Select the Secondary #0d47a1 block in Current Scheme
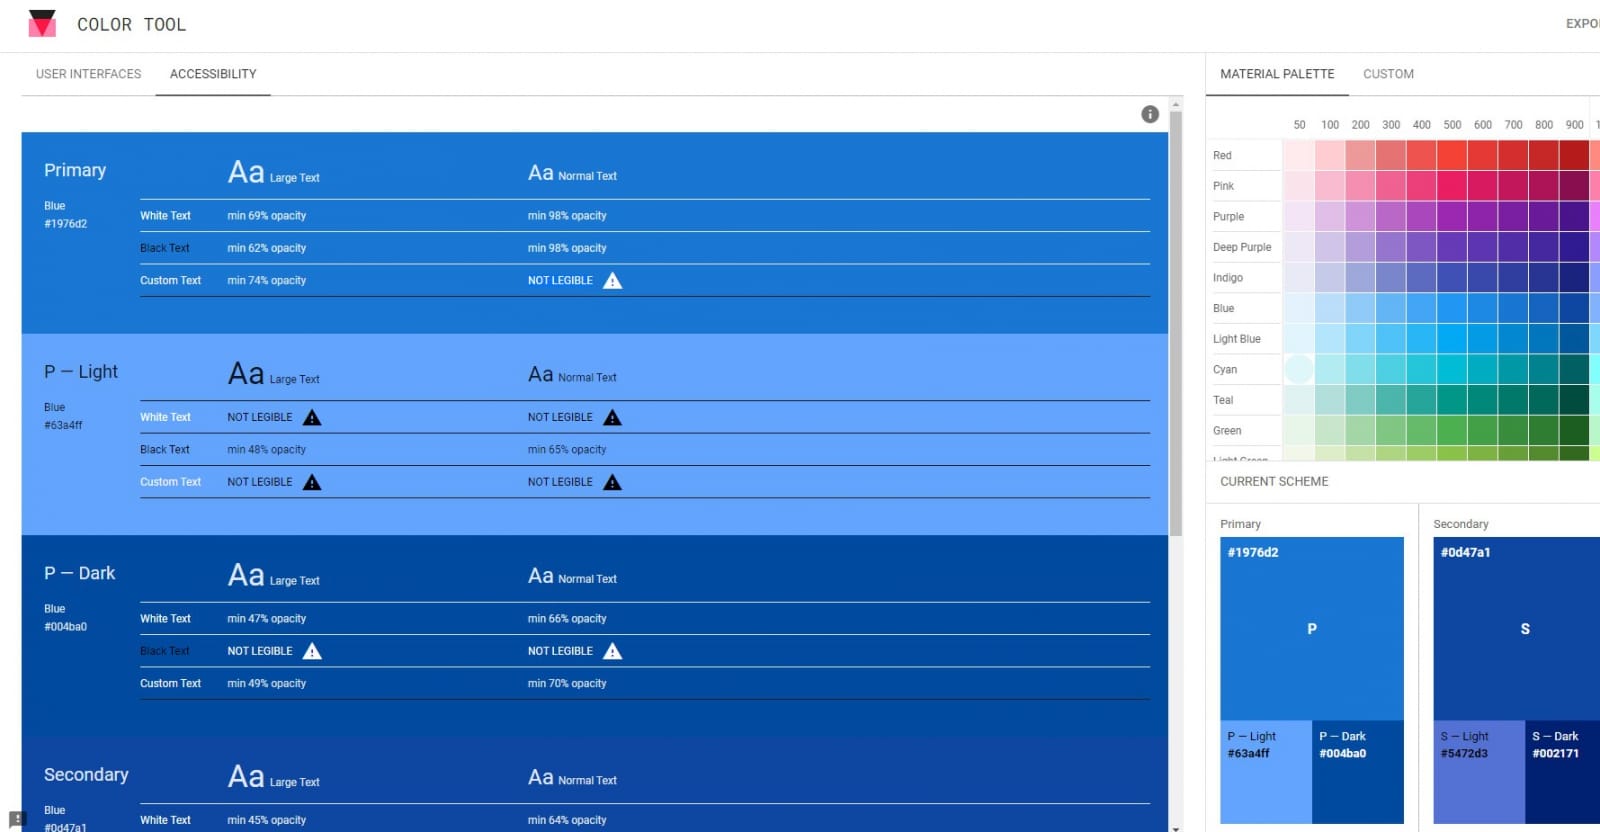The image size is (1600, 832). (1517, 629)
